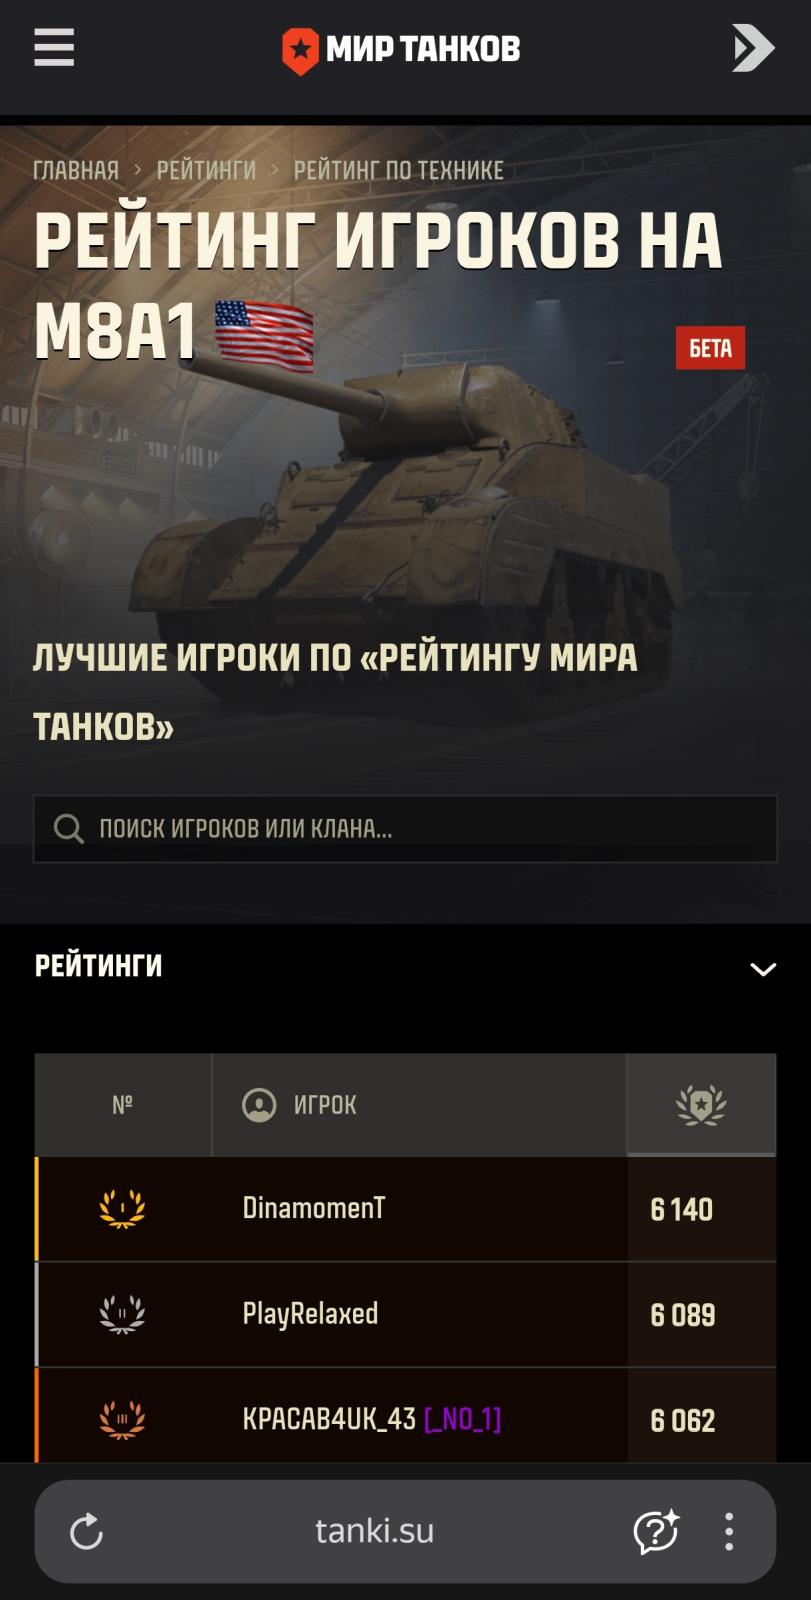The image size is (811, 1600).
Task: Open РЕЙТИНГИ breadcrumb link
Action: (206, 170)
